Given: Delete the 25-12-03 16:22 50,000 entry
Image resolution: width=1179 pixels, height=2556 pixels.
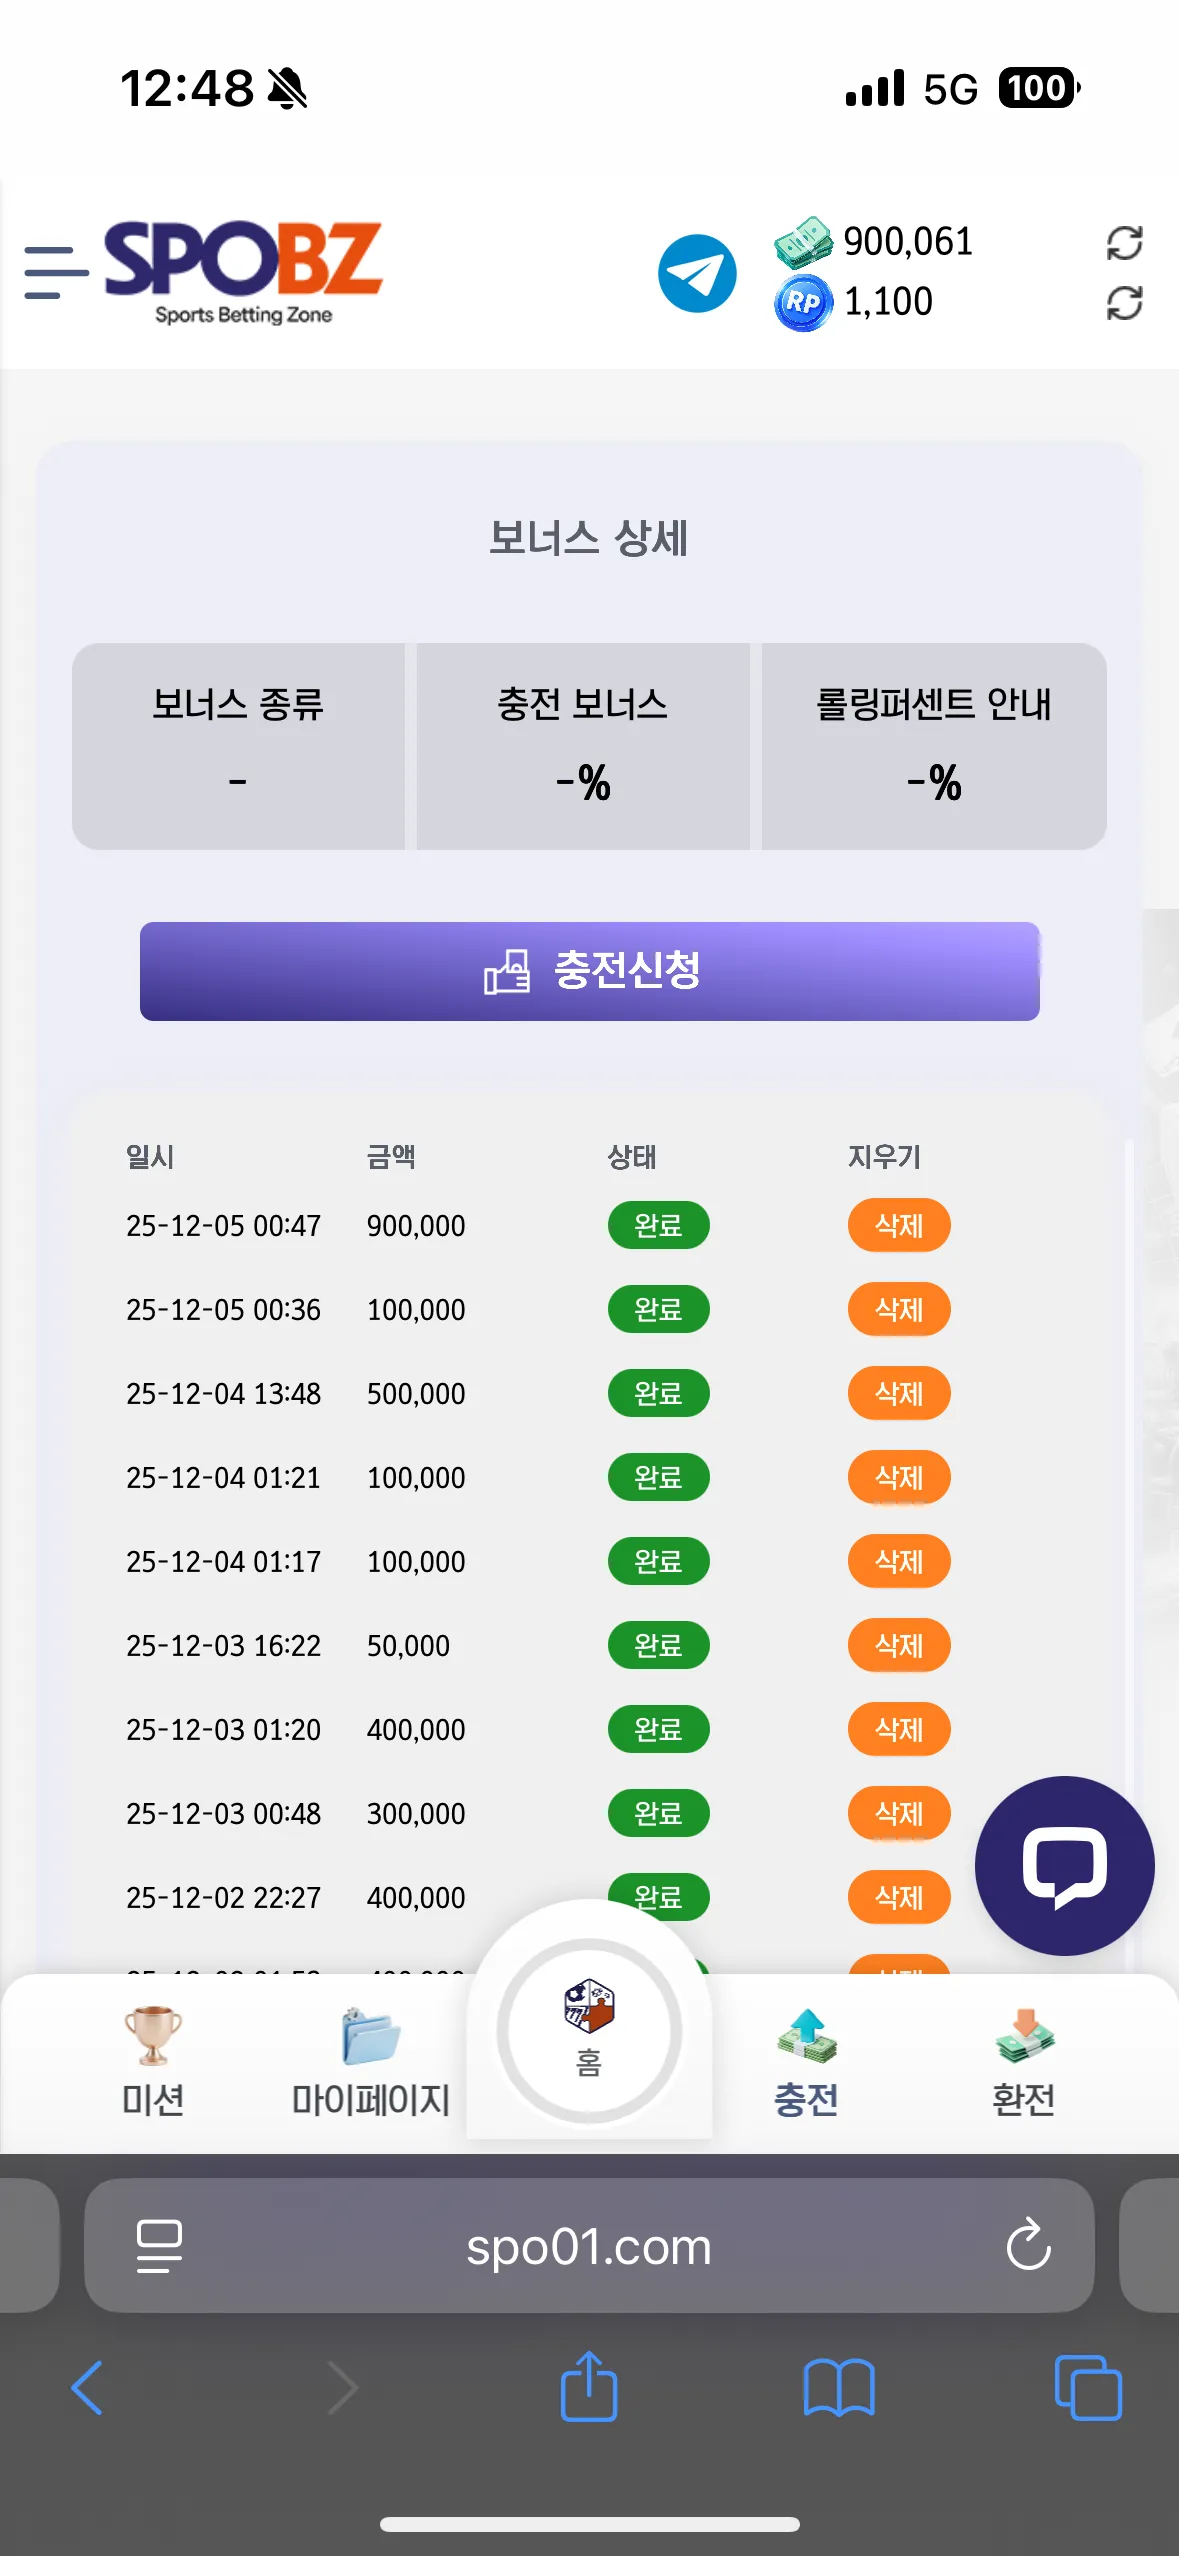Looking at the screenshot, I should [899, 1645].
